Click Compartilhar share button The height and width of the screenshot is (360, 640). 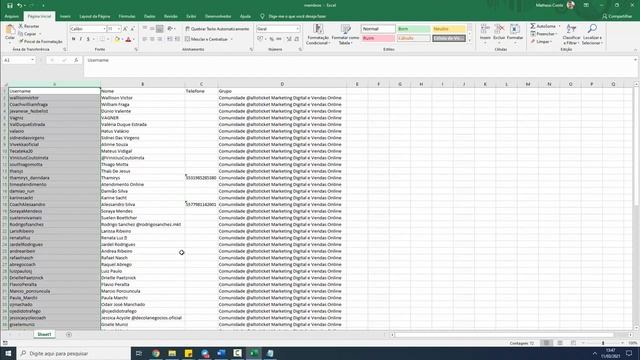[617, 16]
